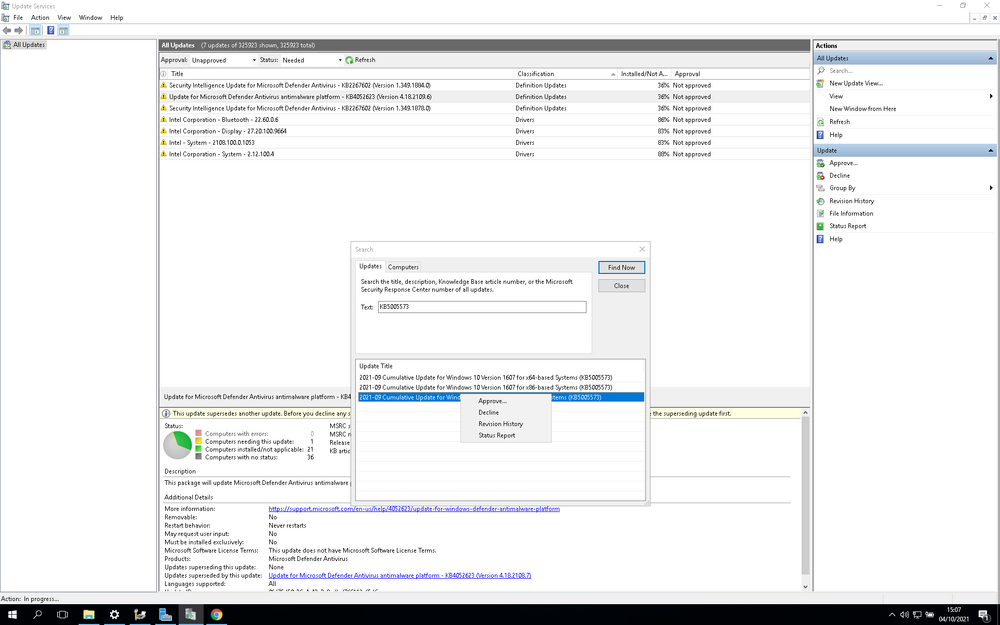The image size is (1000, 625).
Task: Open taskbar search magnifier
Action: point(37,615)
